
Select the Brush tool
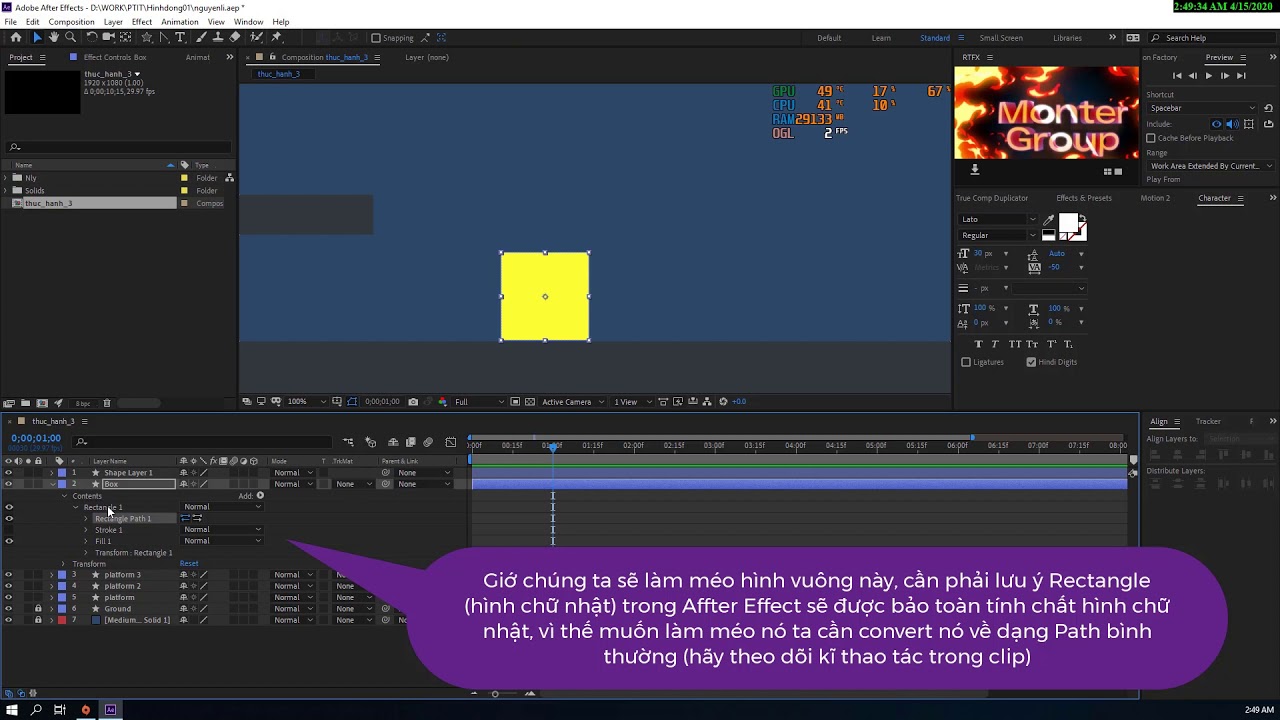click(x=202, y=38)
